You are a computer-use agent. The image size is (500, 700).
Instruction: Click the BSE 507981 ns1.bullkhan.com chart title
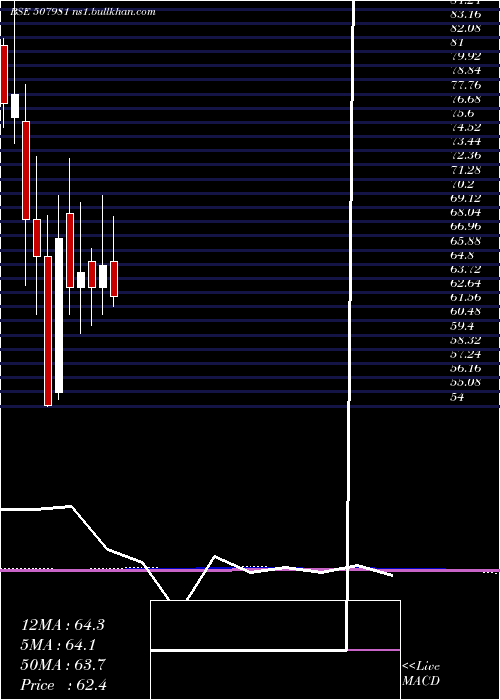tap(83, 12)
